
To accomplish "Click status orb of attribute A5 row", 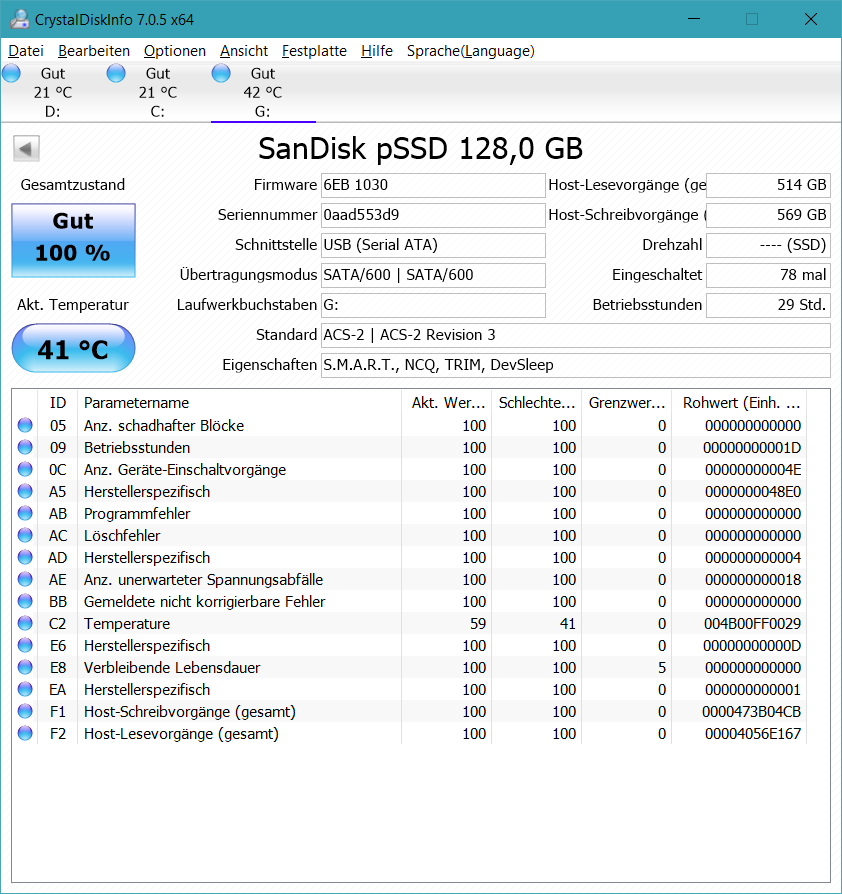I will point(25,491).
